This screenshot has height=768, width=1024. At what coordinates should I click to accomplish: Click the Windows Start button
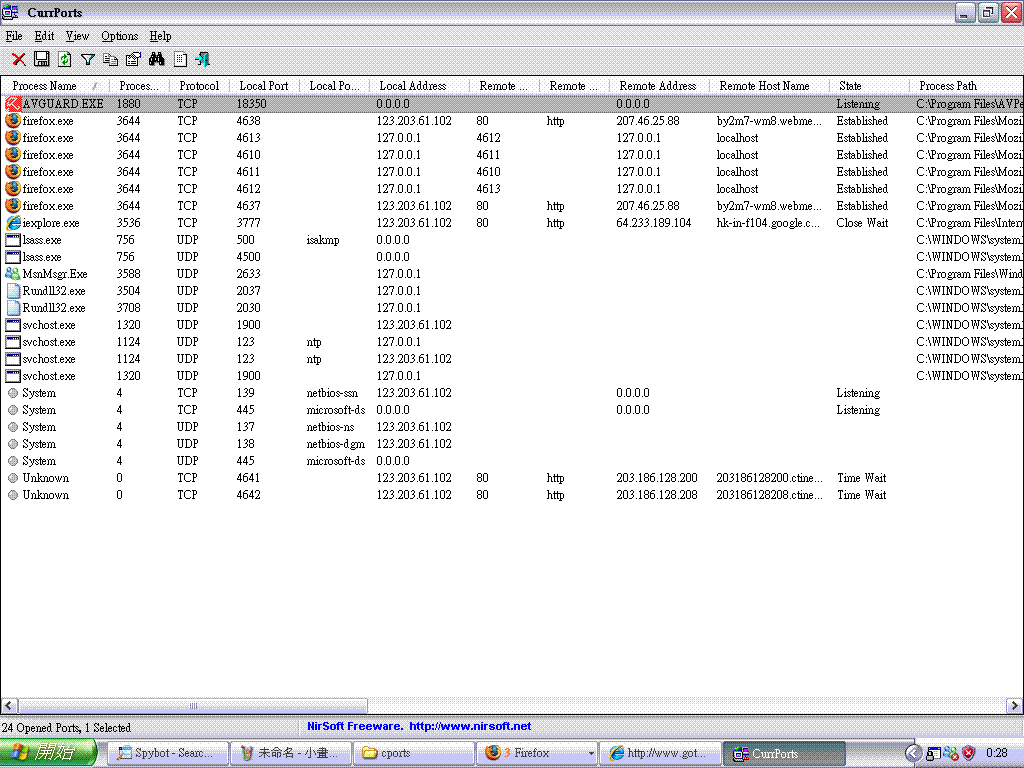pyautogui.click(x=48, y=753)
